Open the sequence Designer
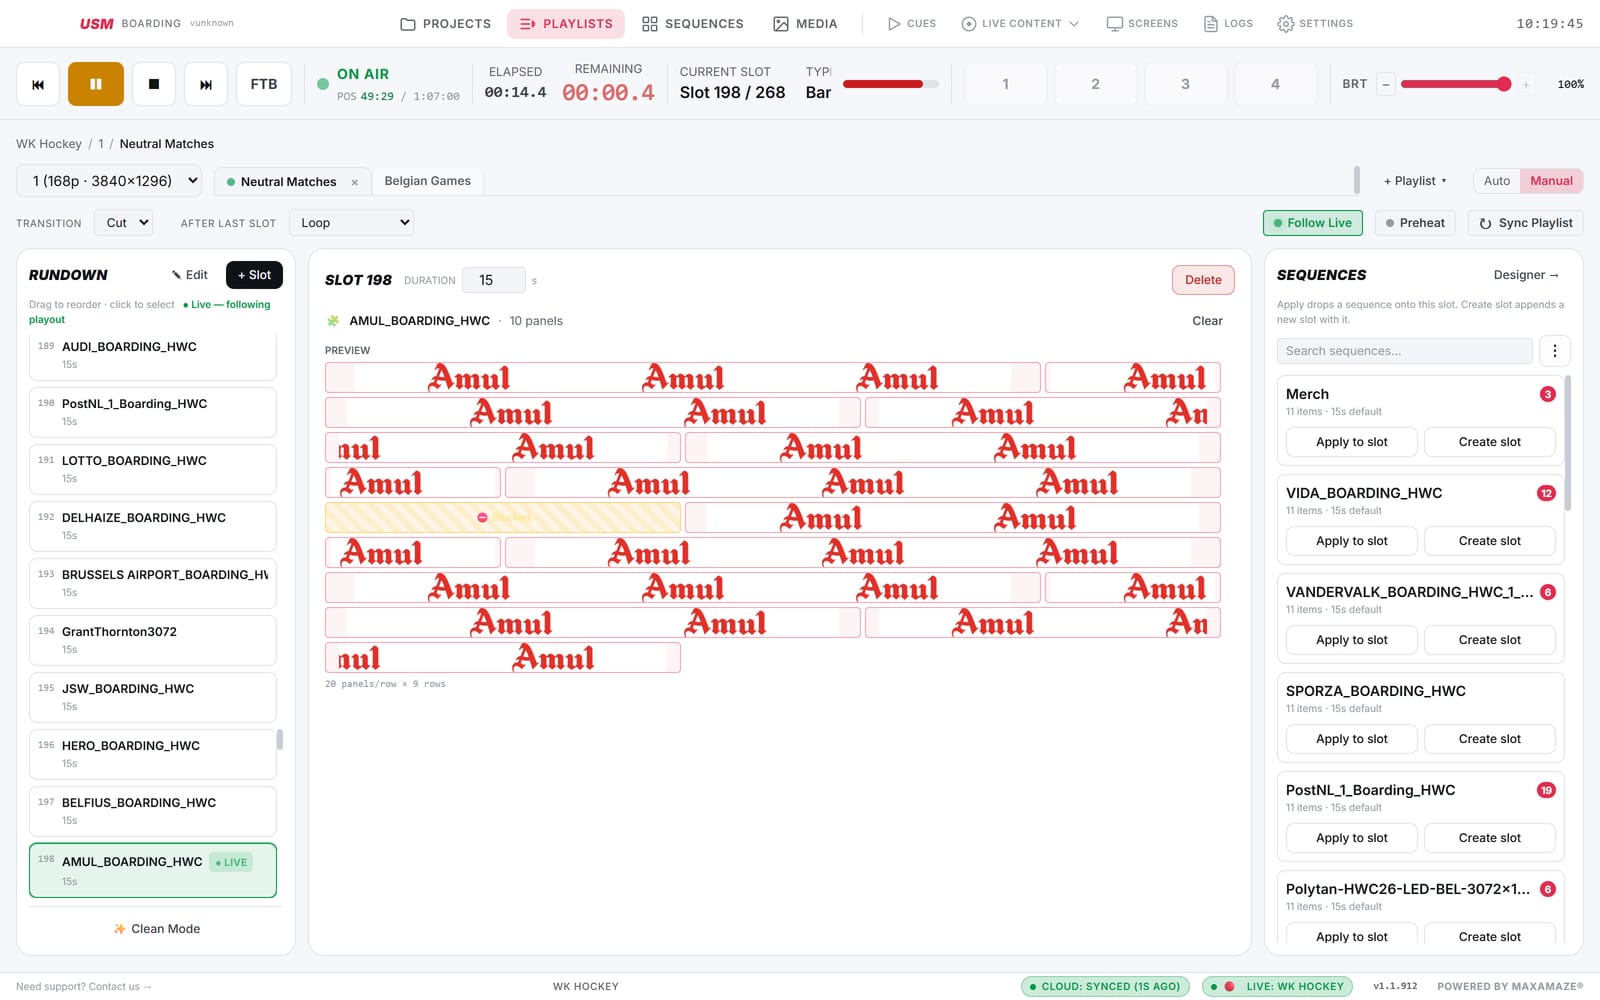Screen dimensions: 1600x1000 tap(1526, 275)
